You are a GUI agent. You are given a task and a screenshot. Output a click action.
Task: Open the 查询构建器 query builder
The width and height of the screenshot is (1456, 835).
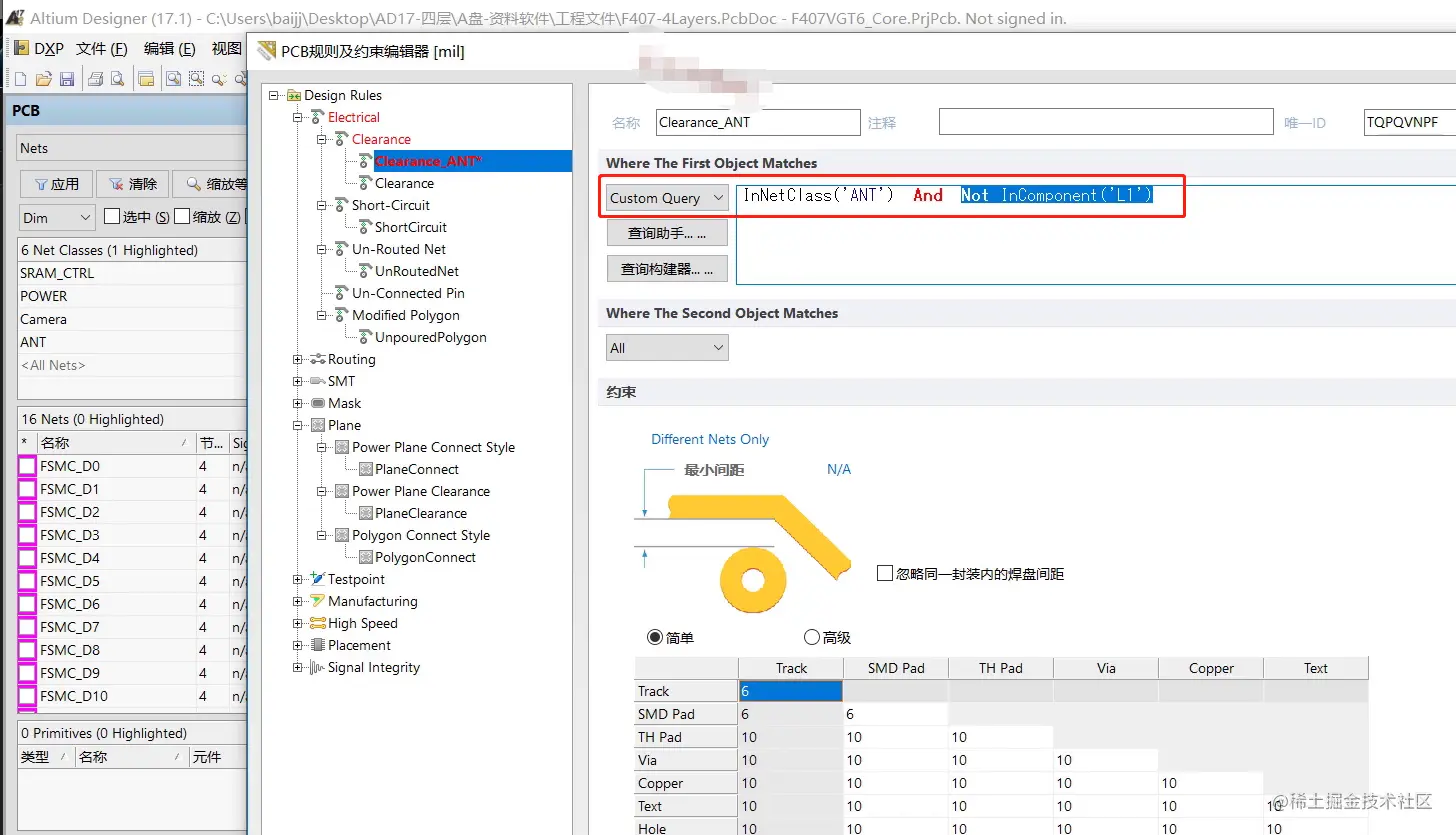pyautogui.click(x=667, y=269)
